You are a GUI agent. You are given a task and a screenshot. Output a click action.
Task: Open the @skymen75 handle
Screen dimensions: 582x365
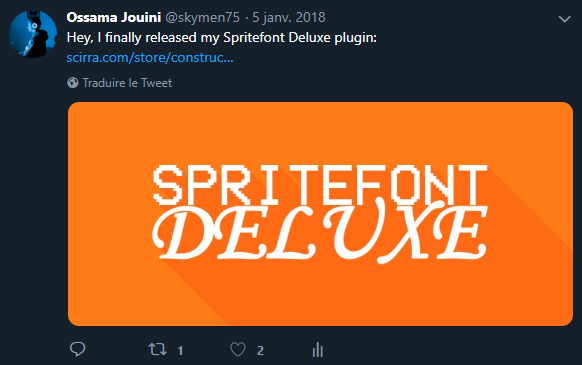pyautogui.click(x=202, y=17)
